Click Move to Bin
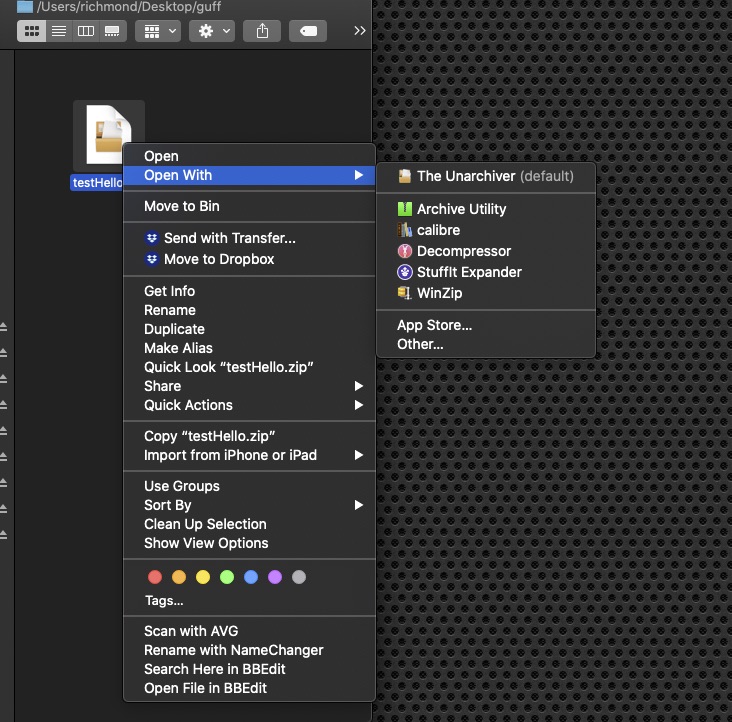Screen dimensions: 732x722 (x=182, y=206)
